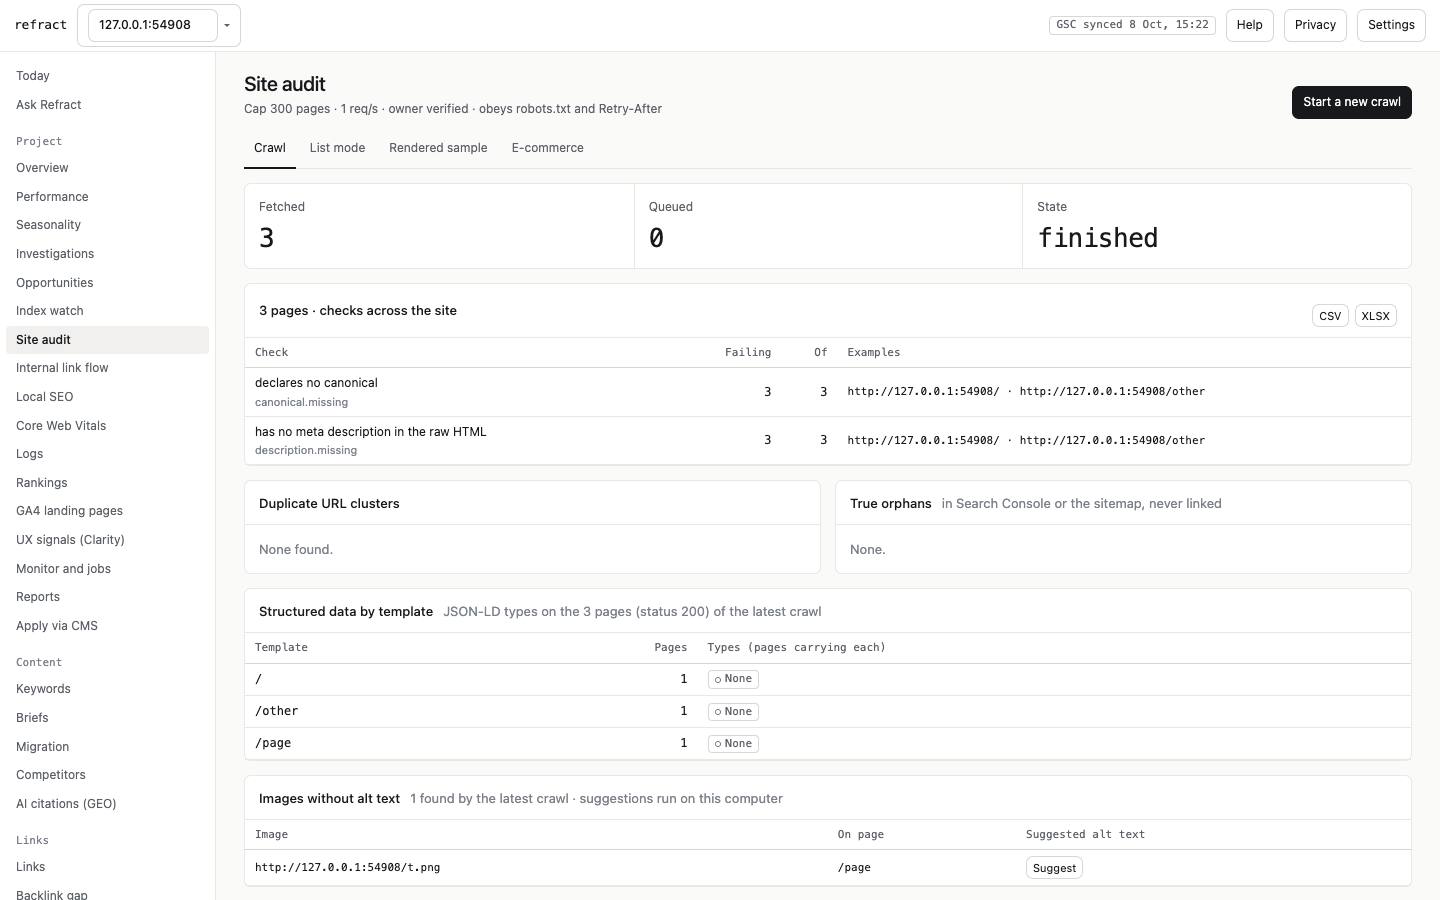
Task: Switch to the List mode tab
Action: coord(337,148)
